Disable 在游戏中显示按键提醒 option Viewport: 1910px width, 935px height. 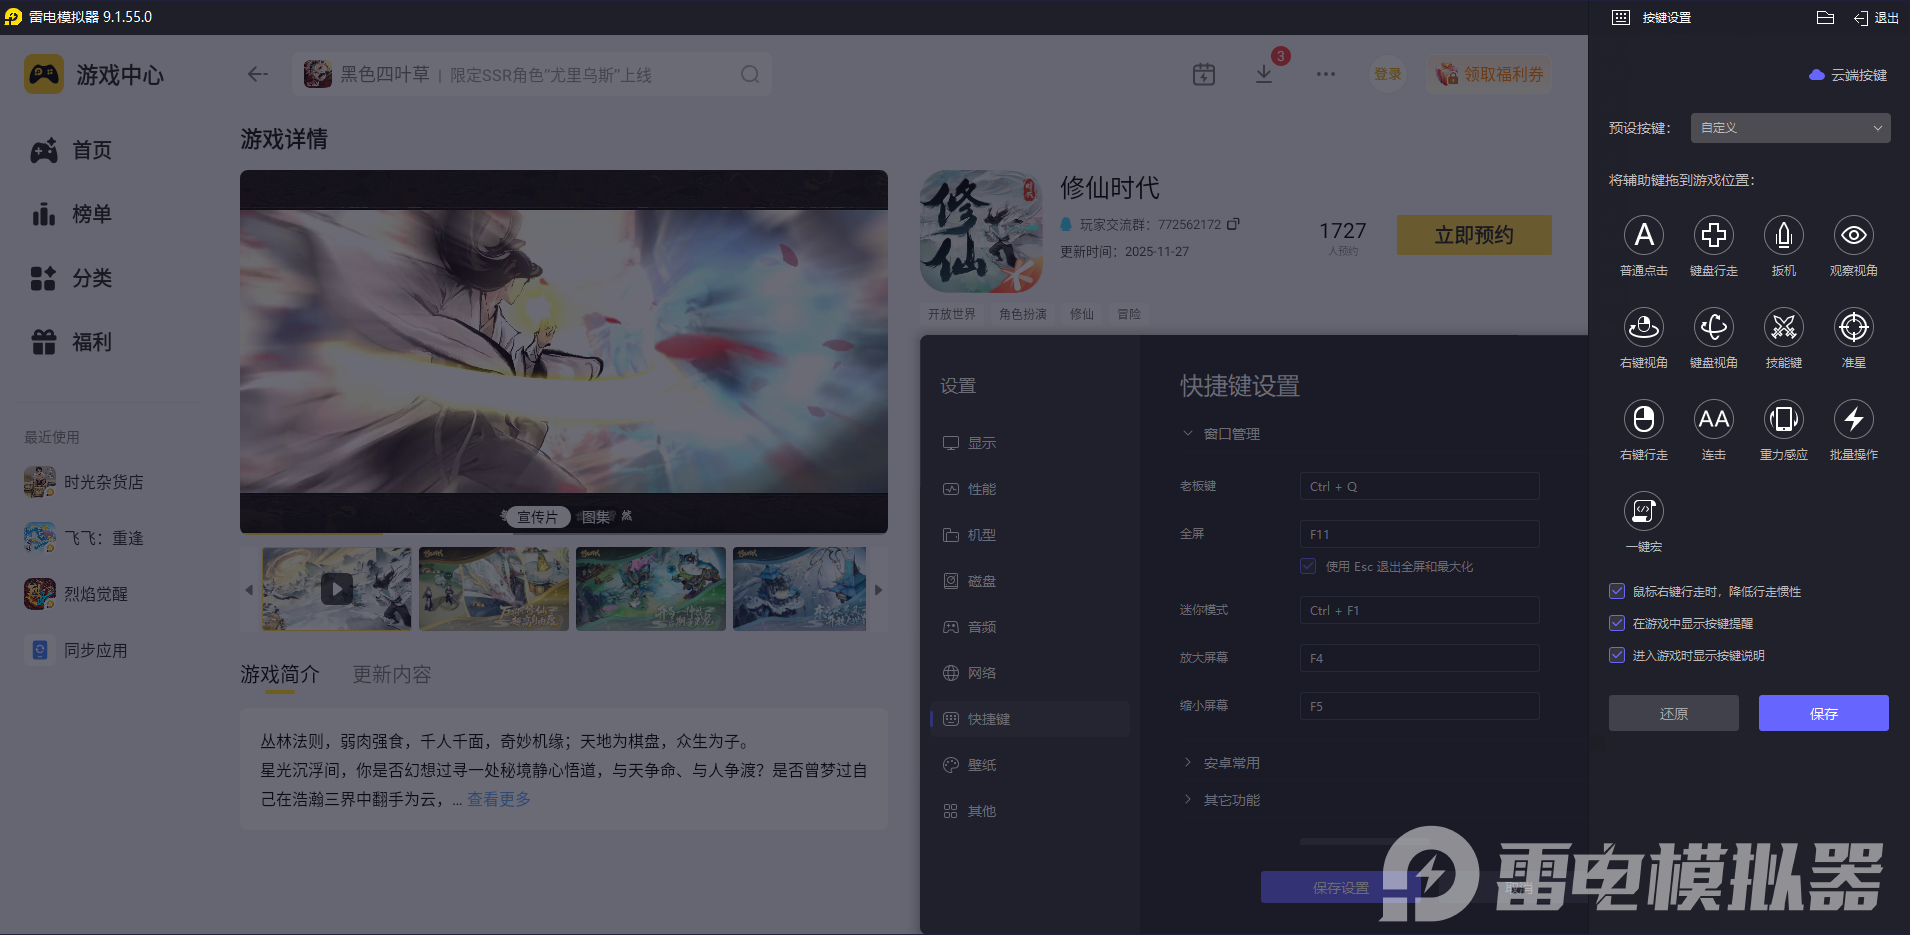[x=1617, y=623]
